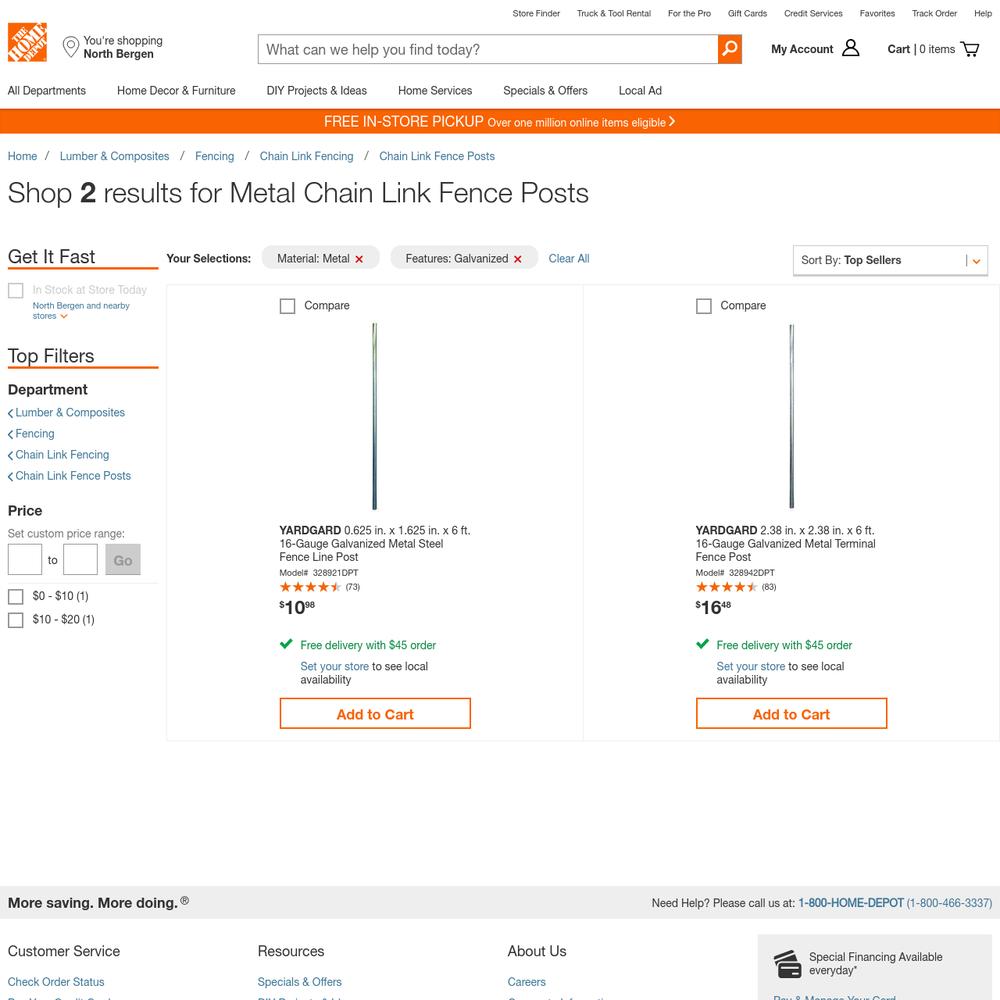Click star rating of Fence Line Post
Screen dimensions: 1000x1000
pyautogui.click(x=310, y=587)
